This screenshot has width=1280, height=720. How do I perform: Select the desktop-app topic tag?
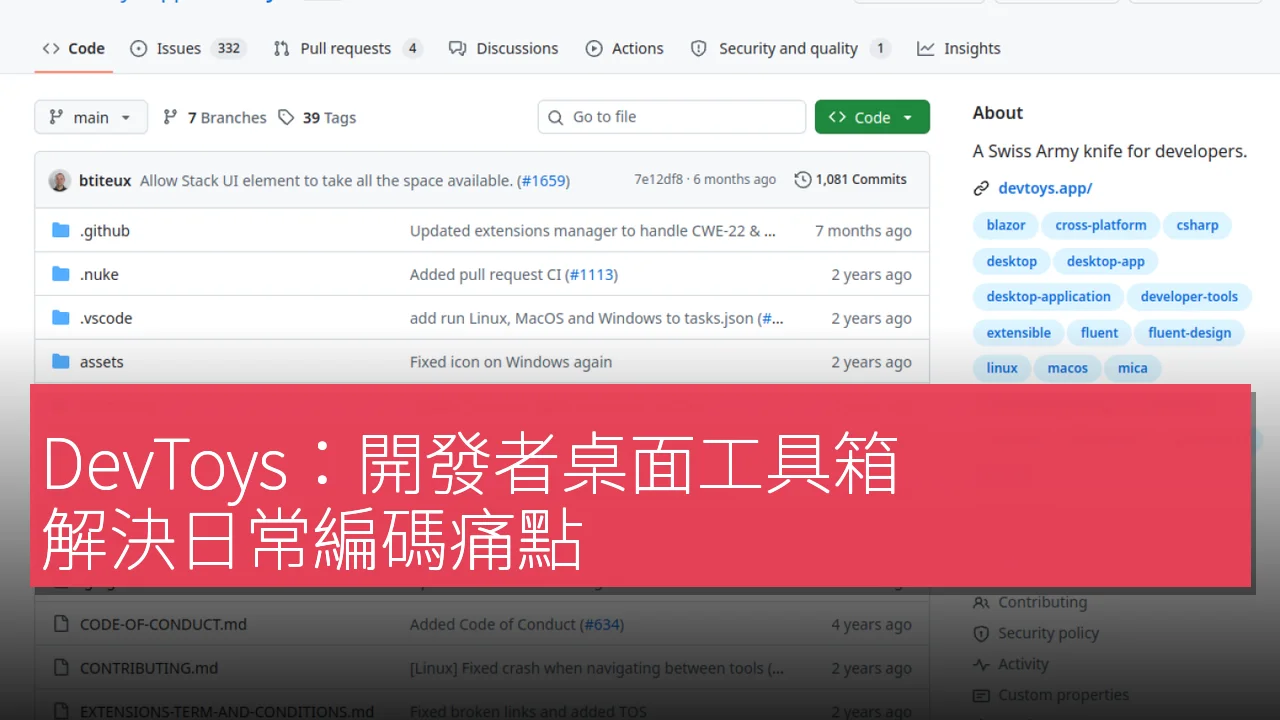click(x=1106, y=261)
